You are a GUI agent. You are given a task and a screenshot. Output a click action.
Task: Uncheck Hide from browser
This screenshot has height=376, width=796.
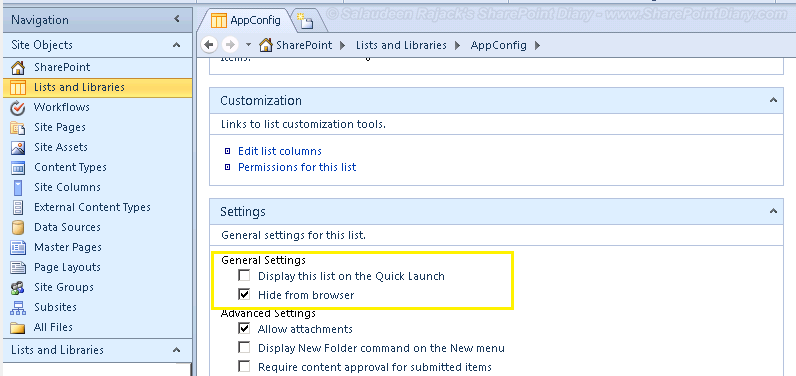(x=245, y=294)
